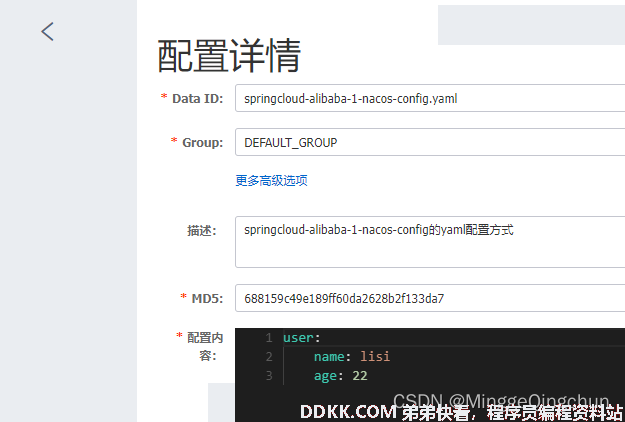
Task: Click 'name' key in config editor
Action: click(x=329, y=357)
